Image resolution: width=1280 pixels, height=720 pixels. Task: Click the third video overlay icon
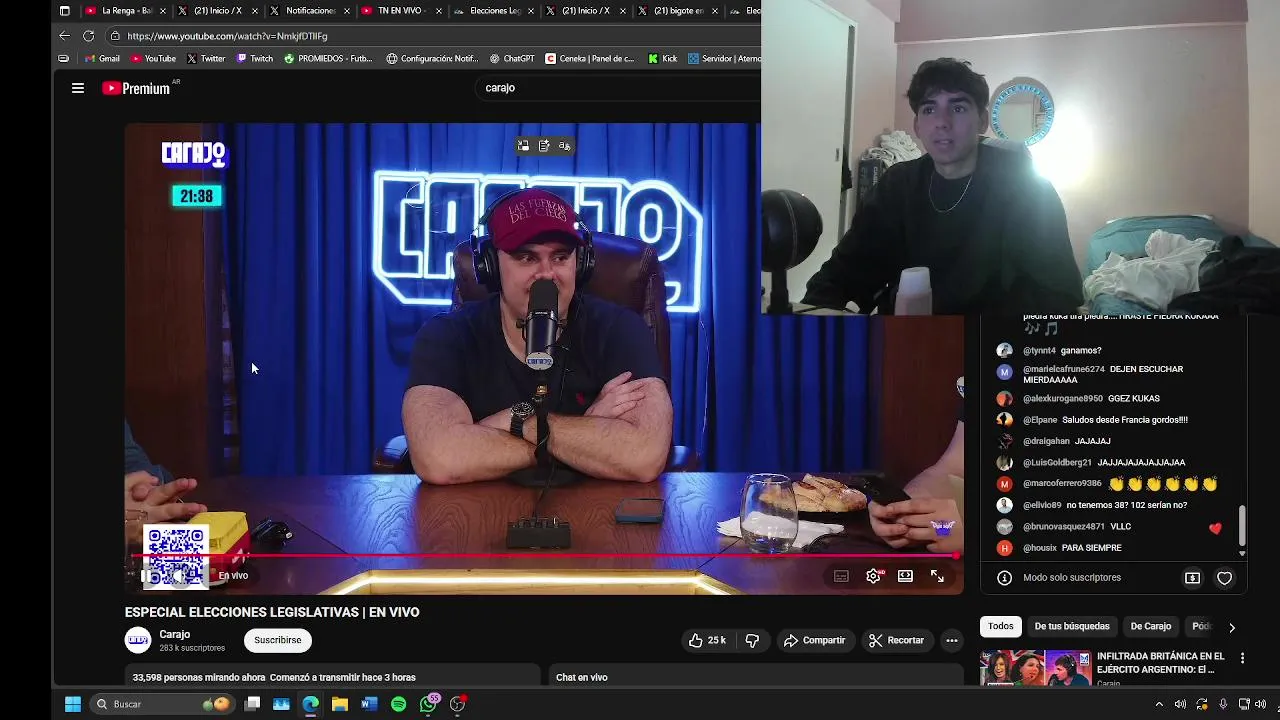click(x=565, y=146)
